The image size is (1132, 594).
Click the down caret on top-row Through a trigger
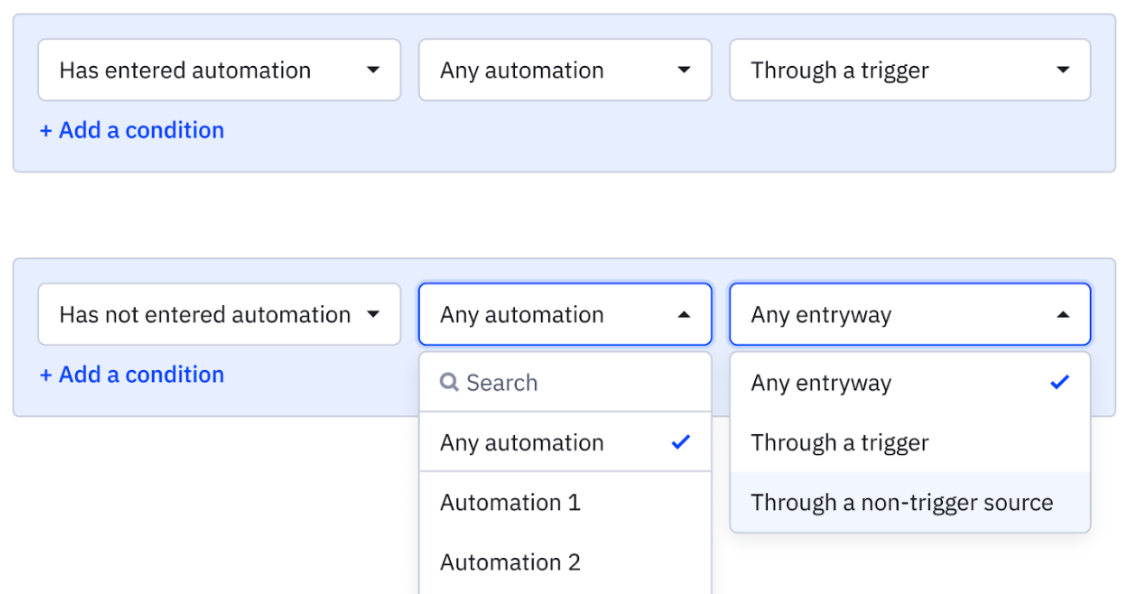(1062, 70)
